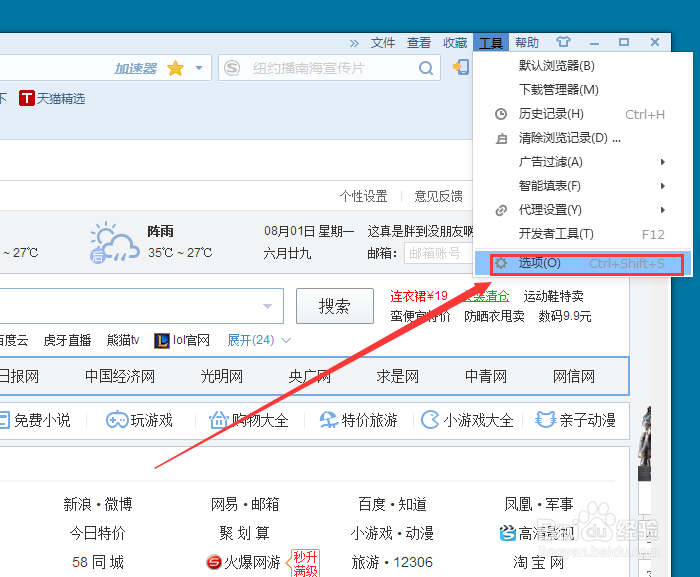This screenshot has width=700, height=577.
Task: Open the 今日特价 link
Action: (98, 533)
